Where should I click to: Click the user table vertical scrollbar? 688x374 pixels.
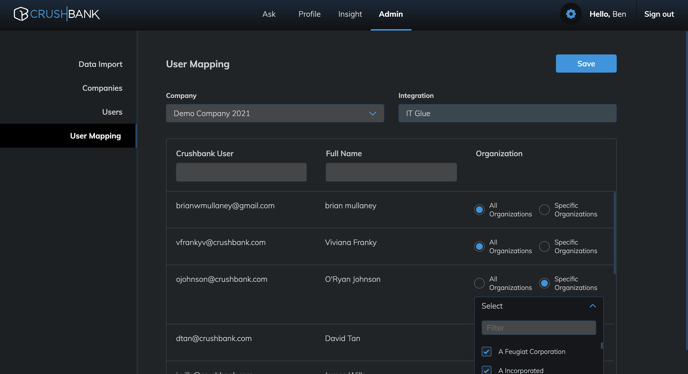point(615,233)
